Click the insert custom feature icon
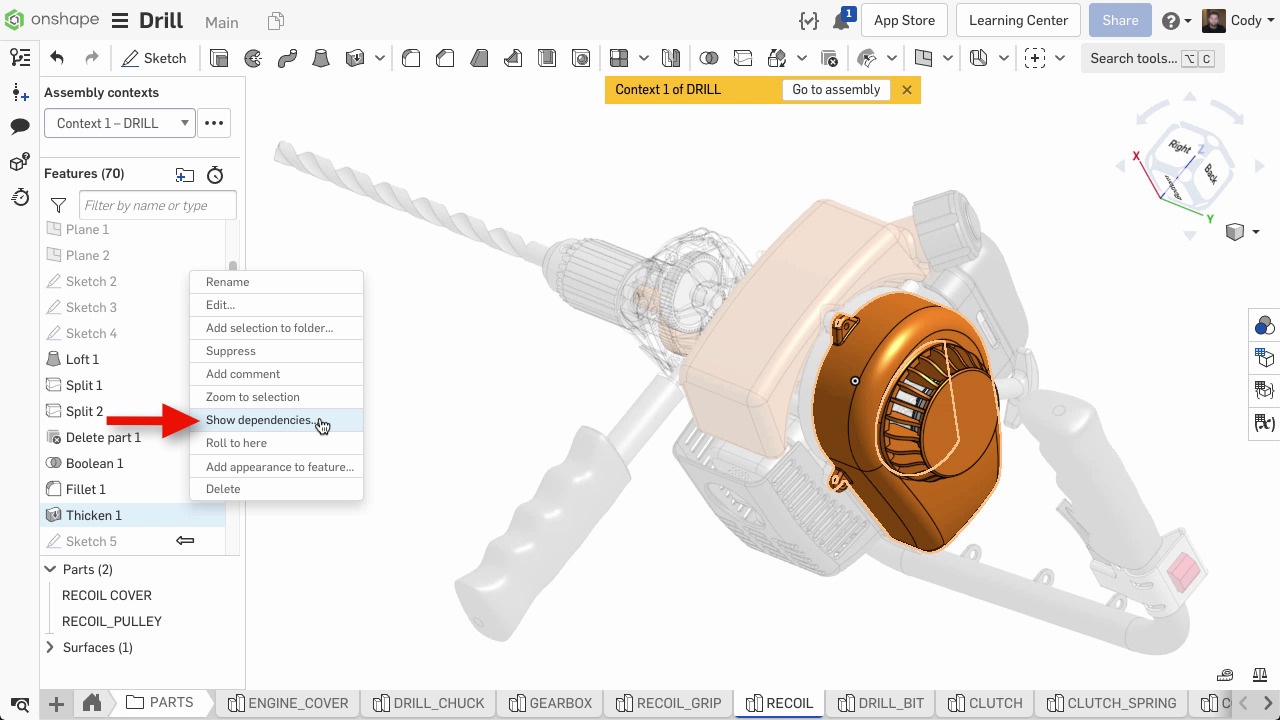 point(1035,58)
